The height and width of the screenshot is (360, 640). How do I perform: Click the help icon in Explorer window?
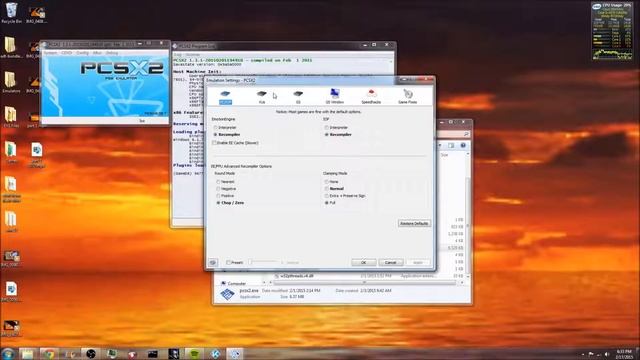(x=463, y=145)
